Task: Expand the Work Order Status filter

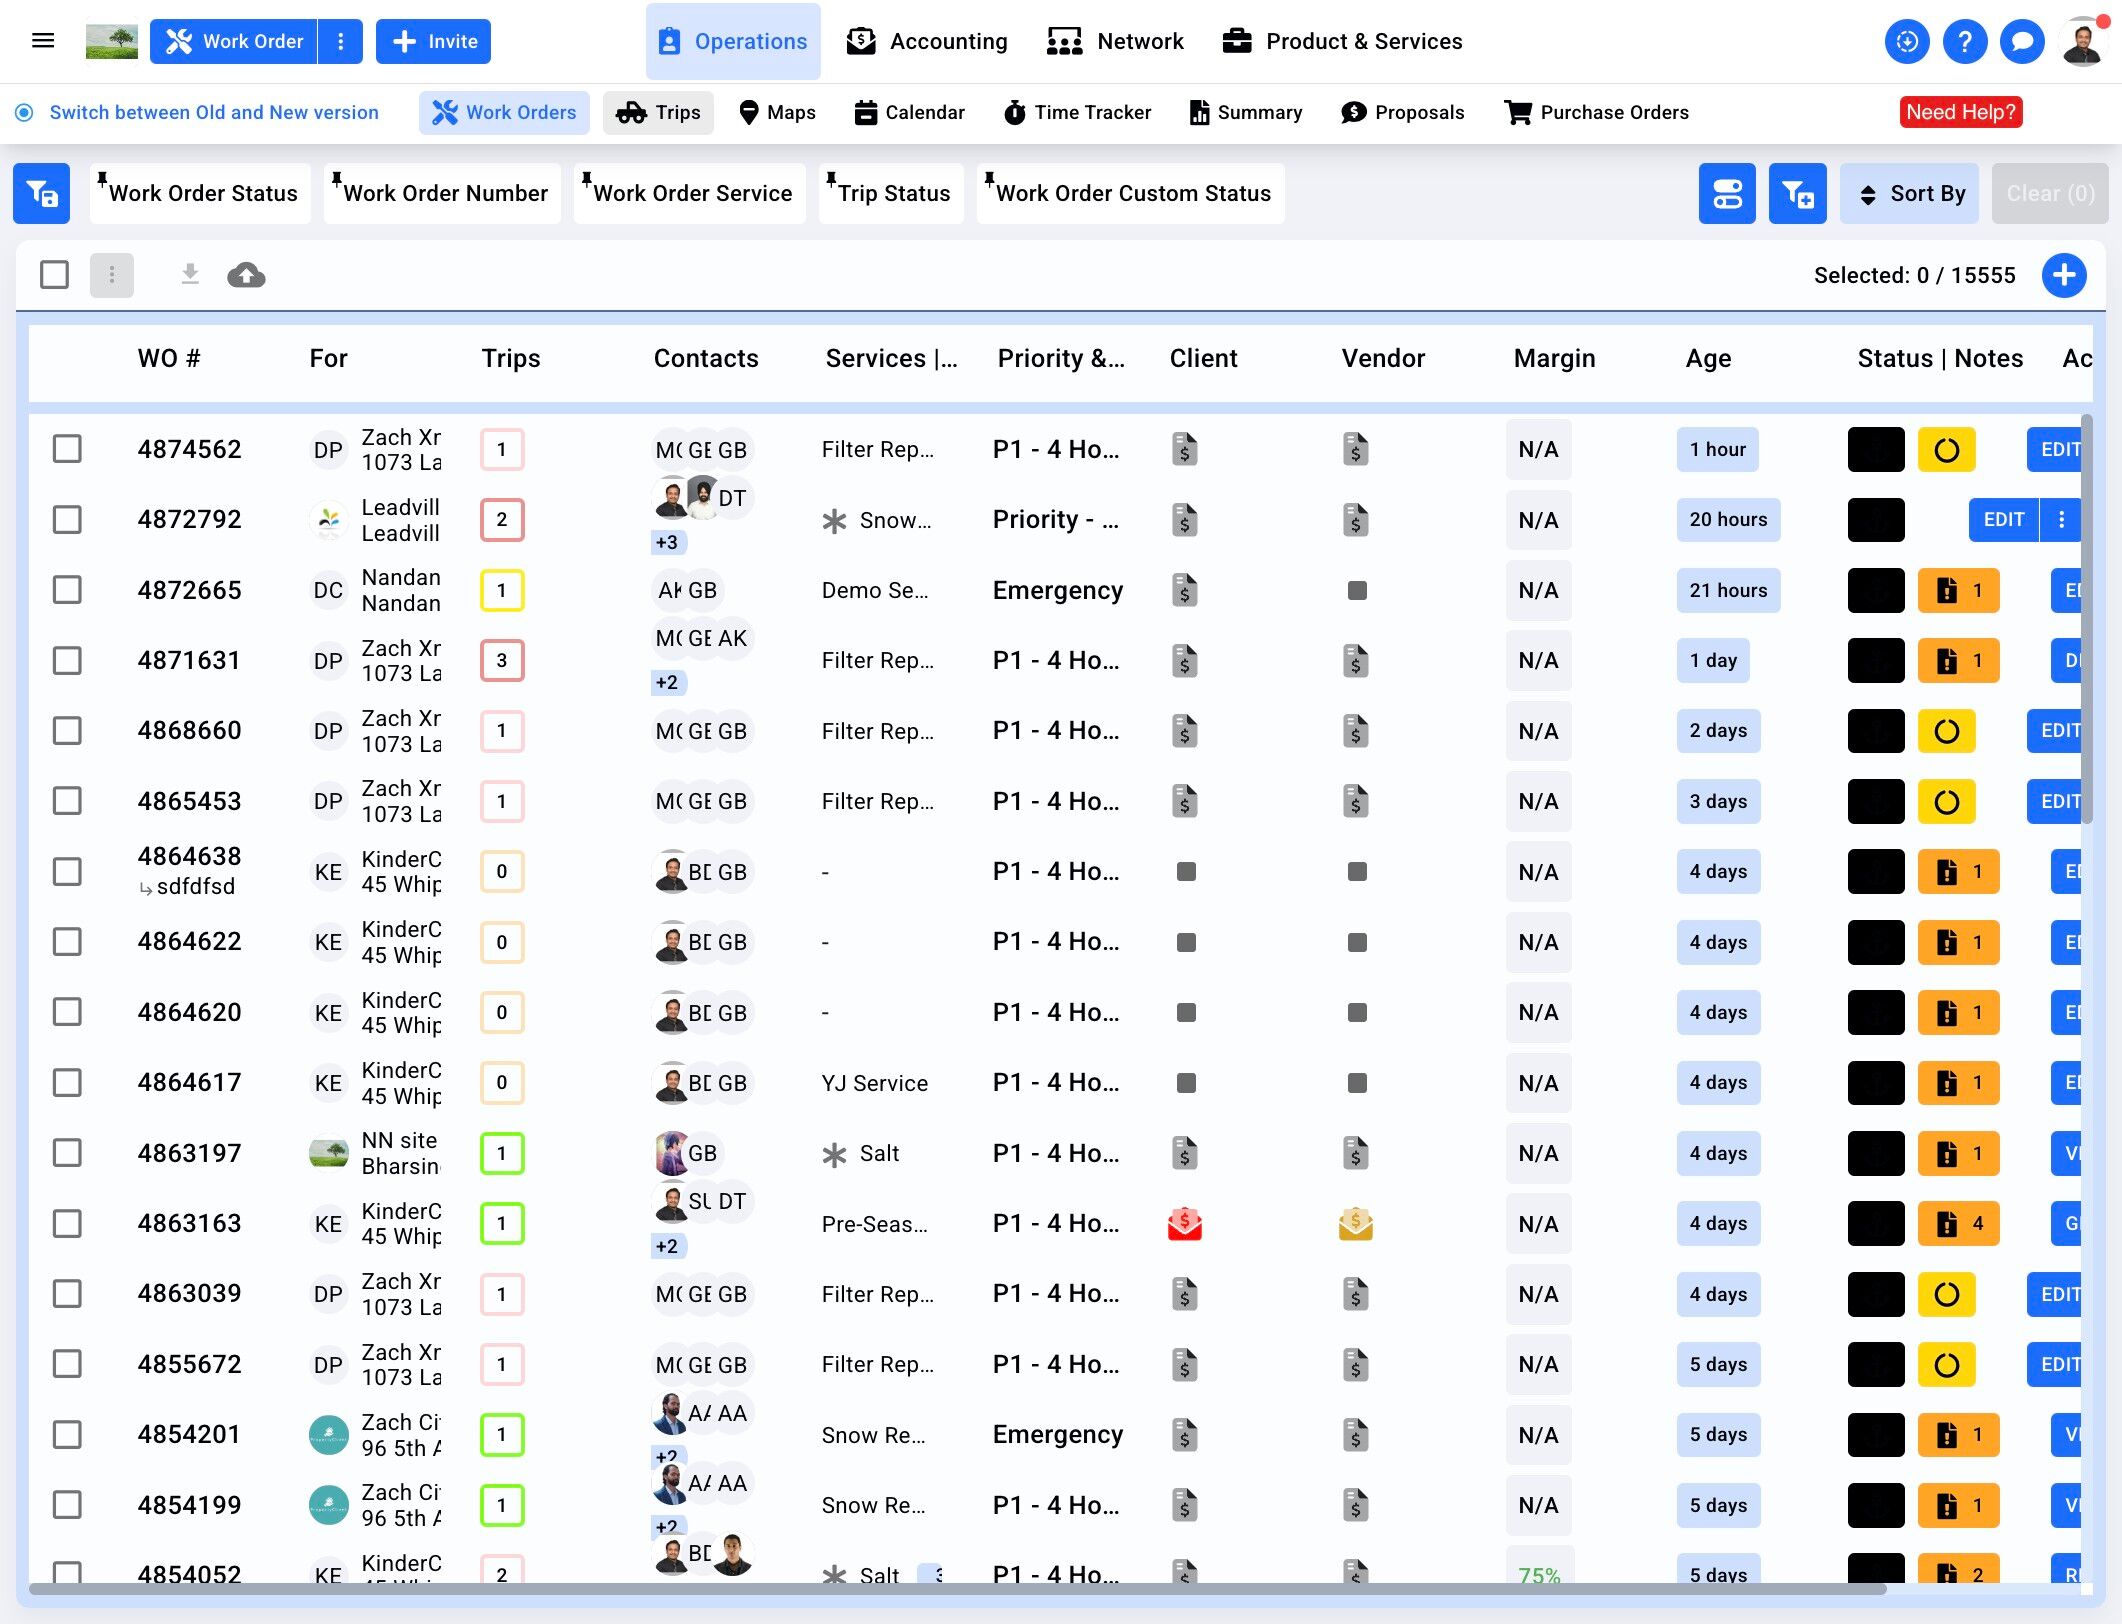Action: [x=200, y=193]
